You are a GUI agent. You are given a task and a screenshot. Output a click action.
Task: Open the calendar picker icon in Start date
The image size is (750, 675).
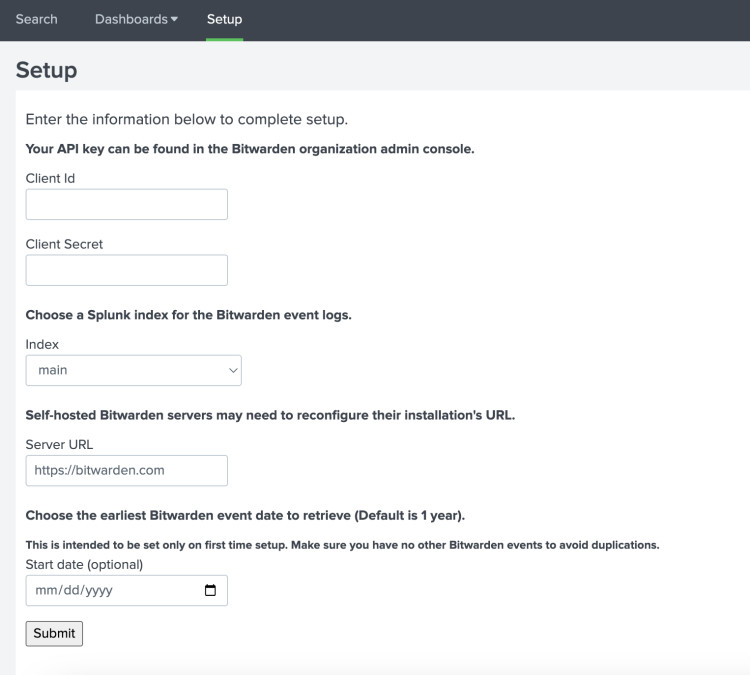point(210,590)
